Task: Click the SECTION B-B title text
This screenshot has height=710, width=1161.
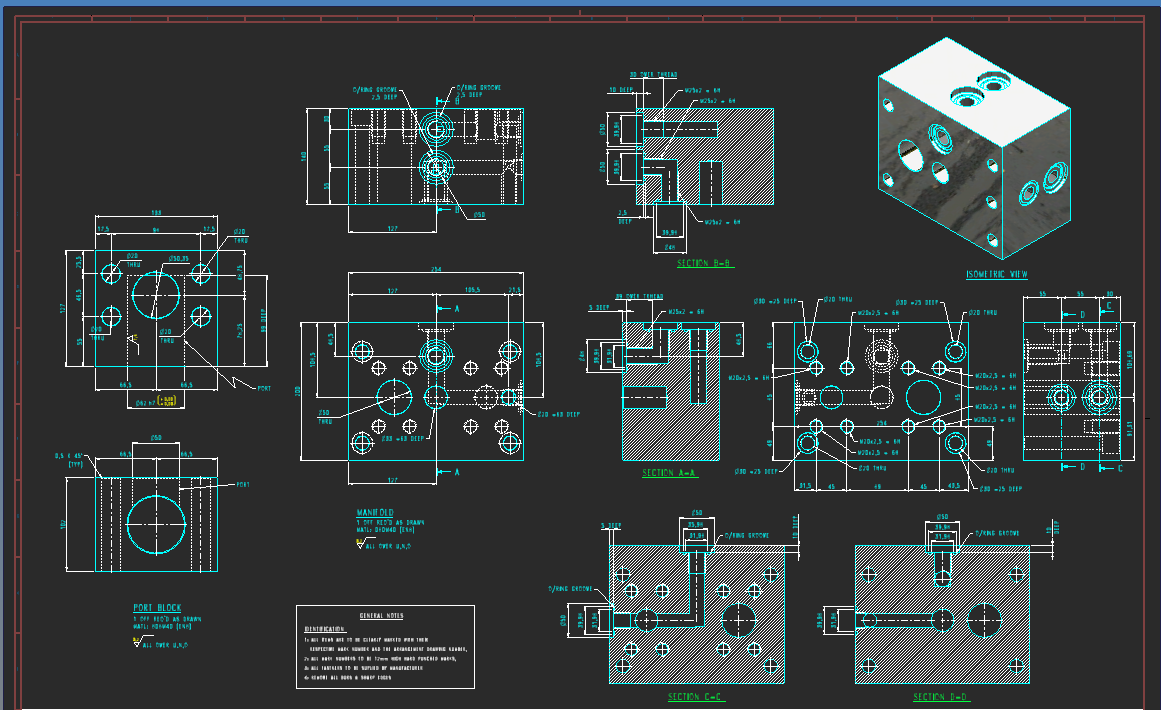Action: (704, 264)
